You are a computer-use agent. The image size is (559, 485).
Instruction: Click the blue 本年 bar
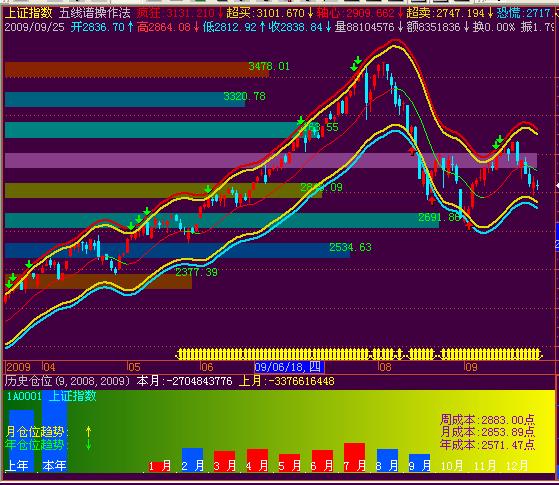tap(54, 431)
